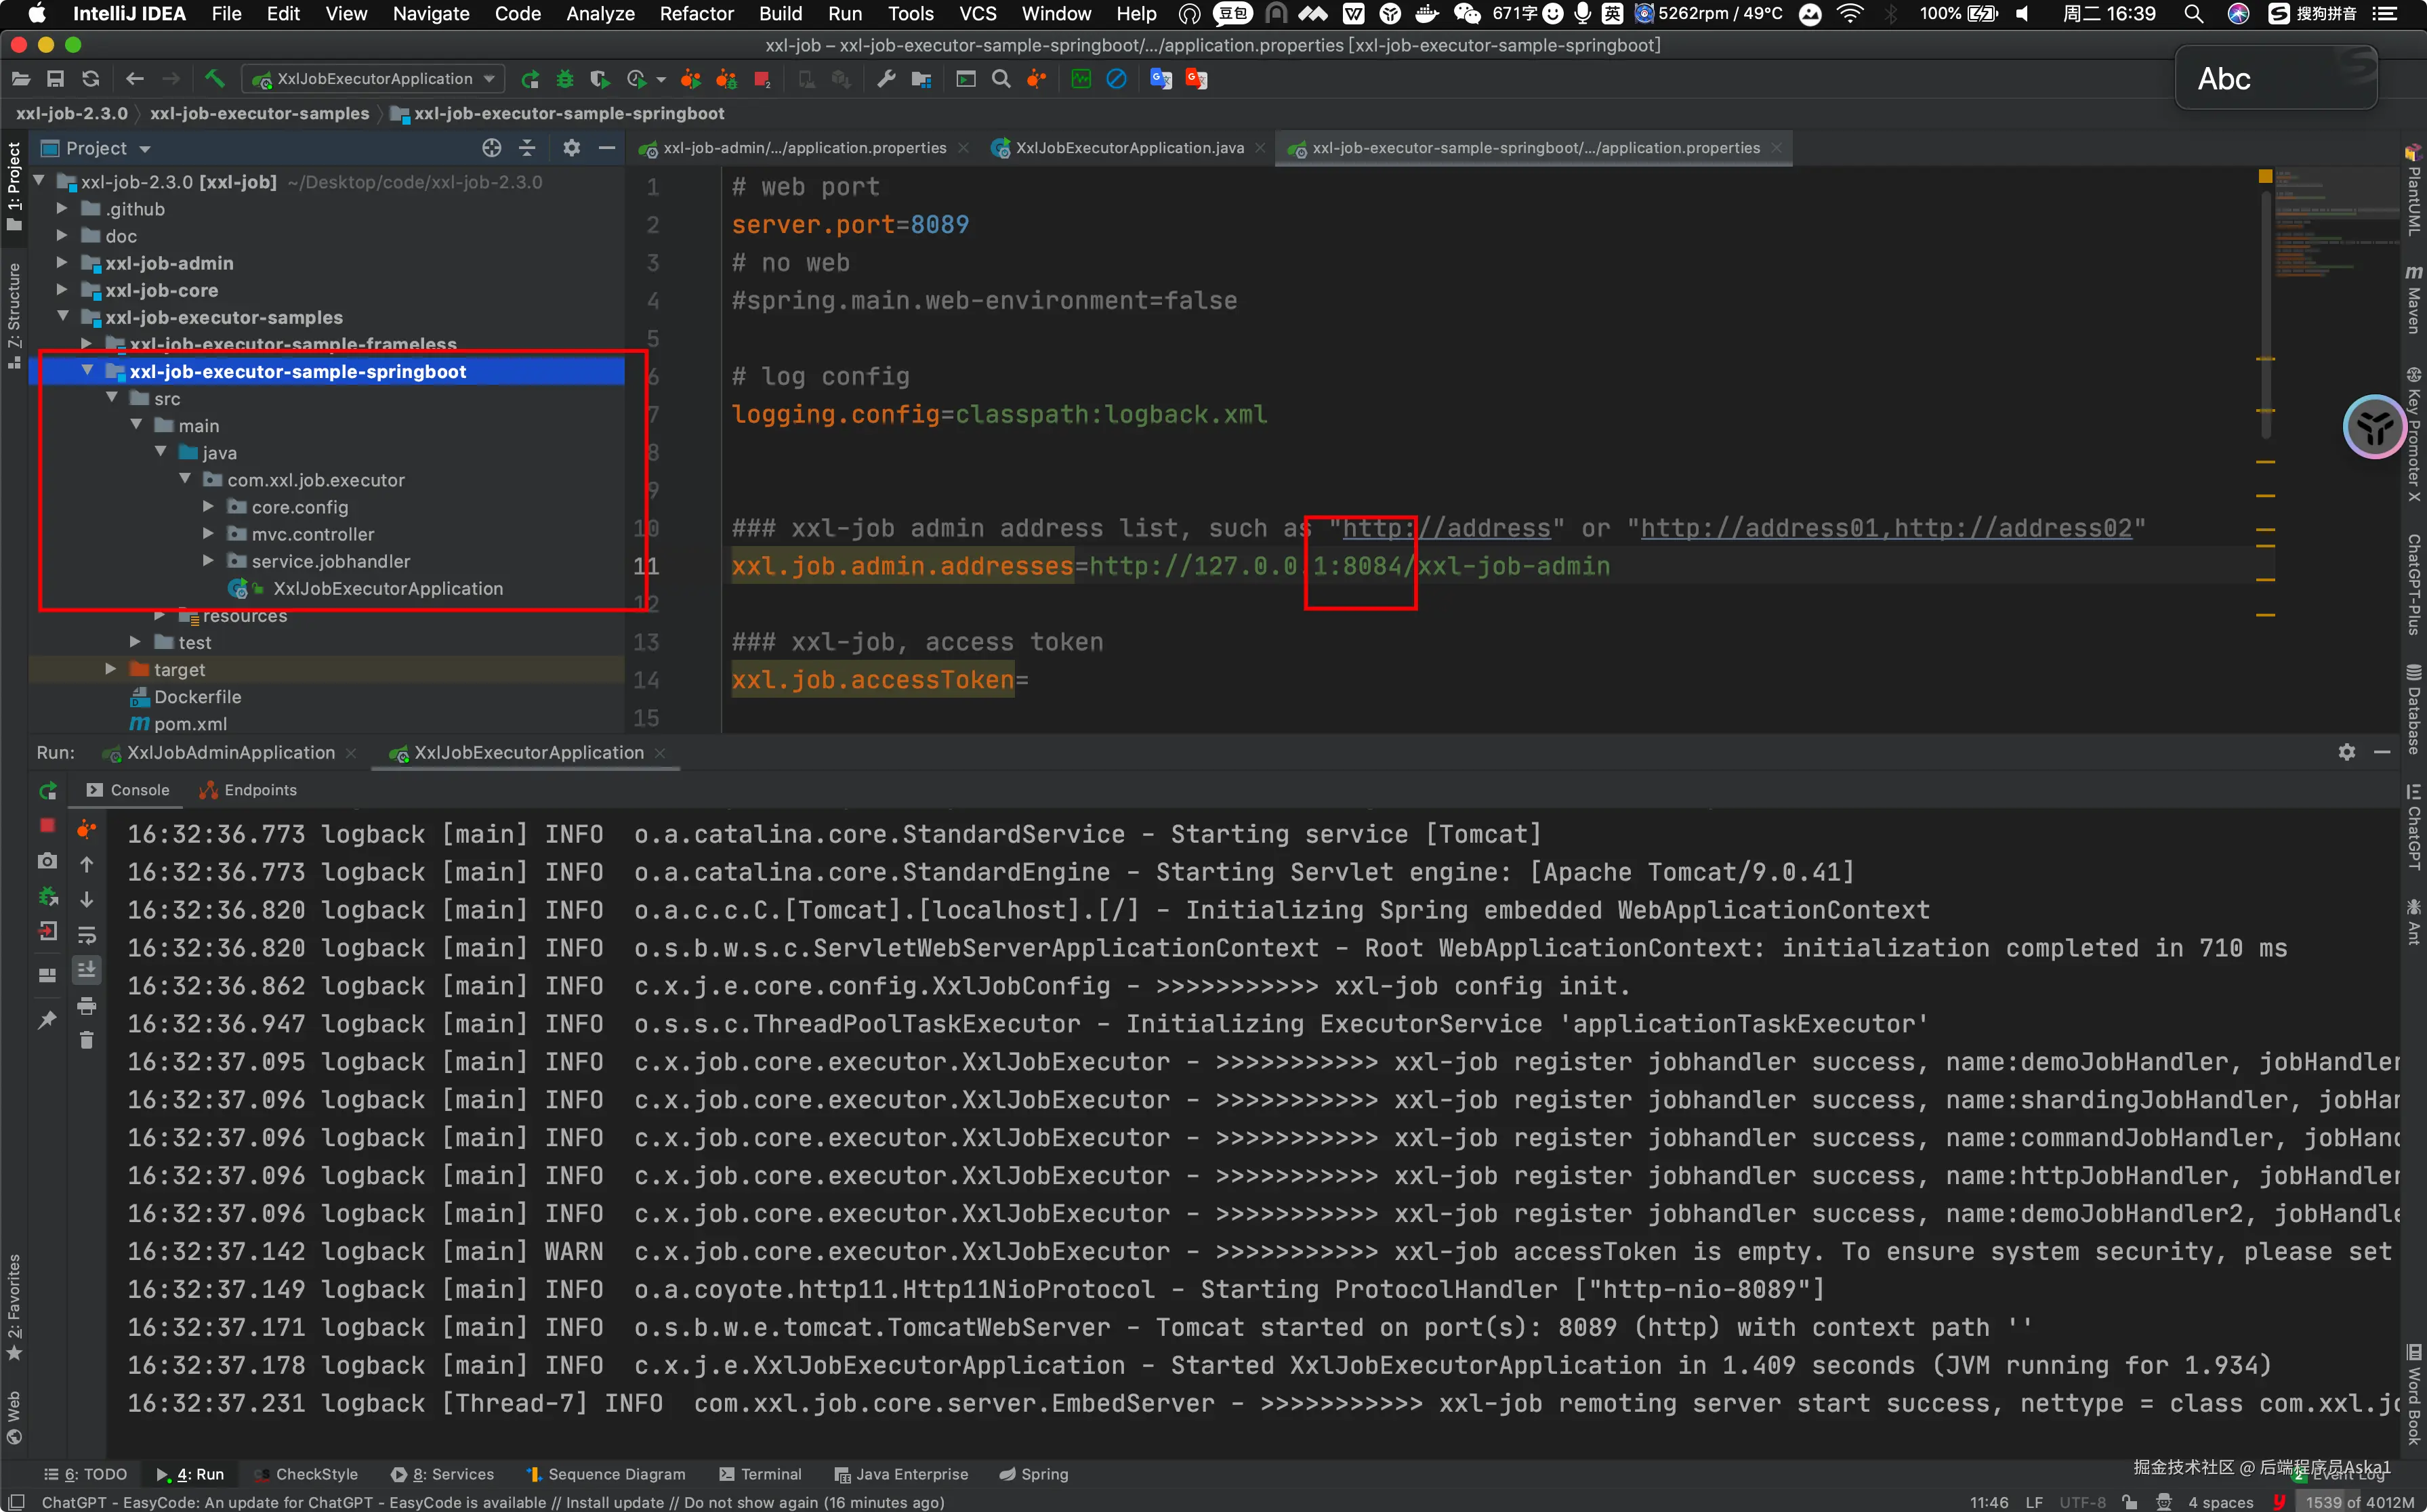Click Run with Coverage toolbar icon
The height and width of the screenshot is (1512, 2427).
599,79
